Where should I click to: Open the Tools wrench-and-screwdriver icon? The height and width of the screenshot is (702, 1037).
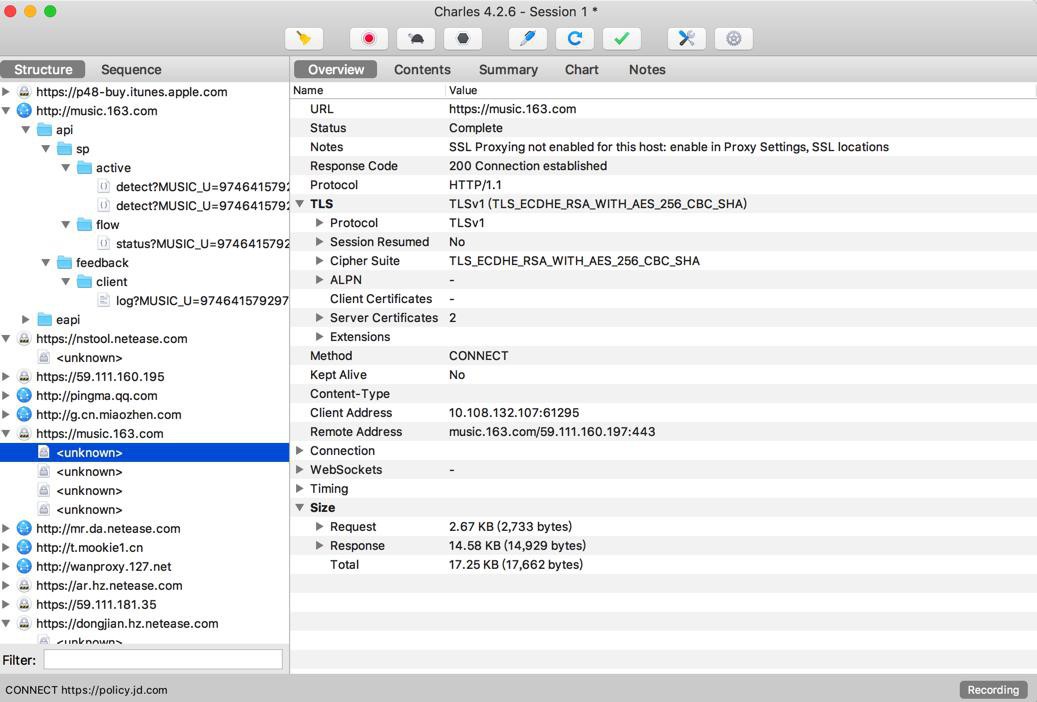(x=686, y=38)
